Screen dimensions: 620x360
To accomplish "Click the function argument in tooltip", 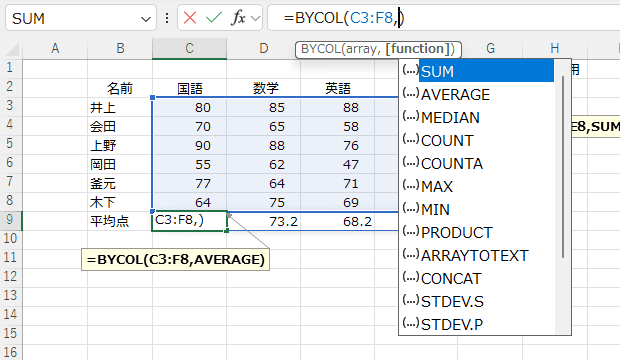I will point(417,49).
